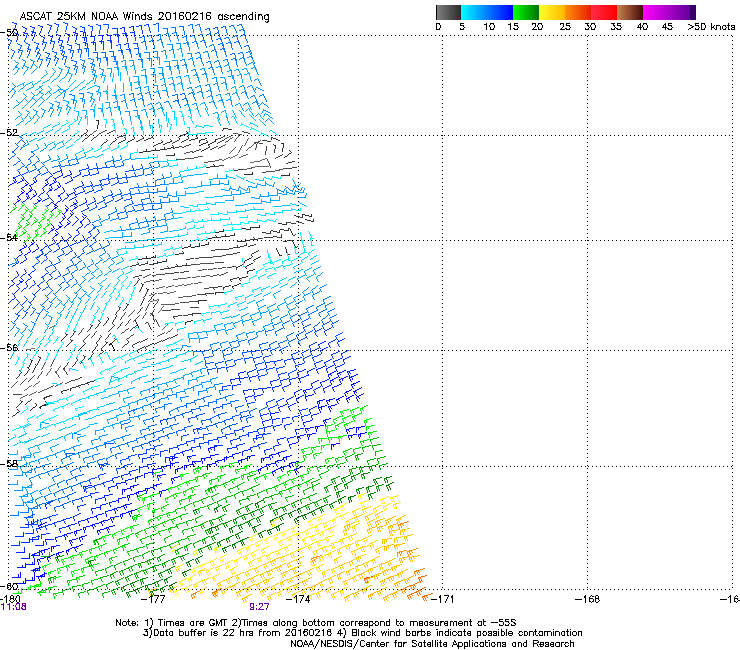The width and height of the screenshot is (740, 650).
Task: Click the -56 latitude axis label
Action: point(9,347)
